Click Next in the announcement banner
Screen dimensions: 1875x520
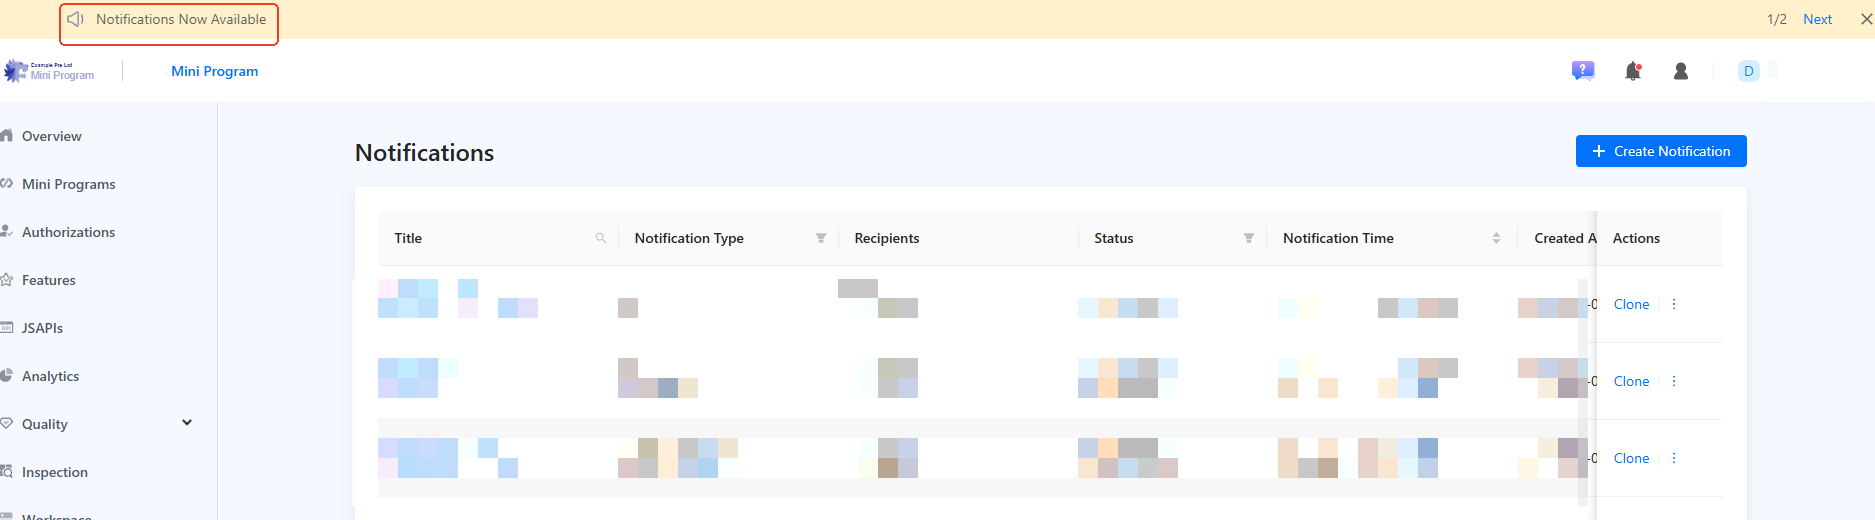point(1817,19)
